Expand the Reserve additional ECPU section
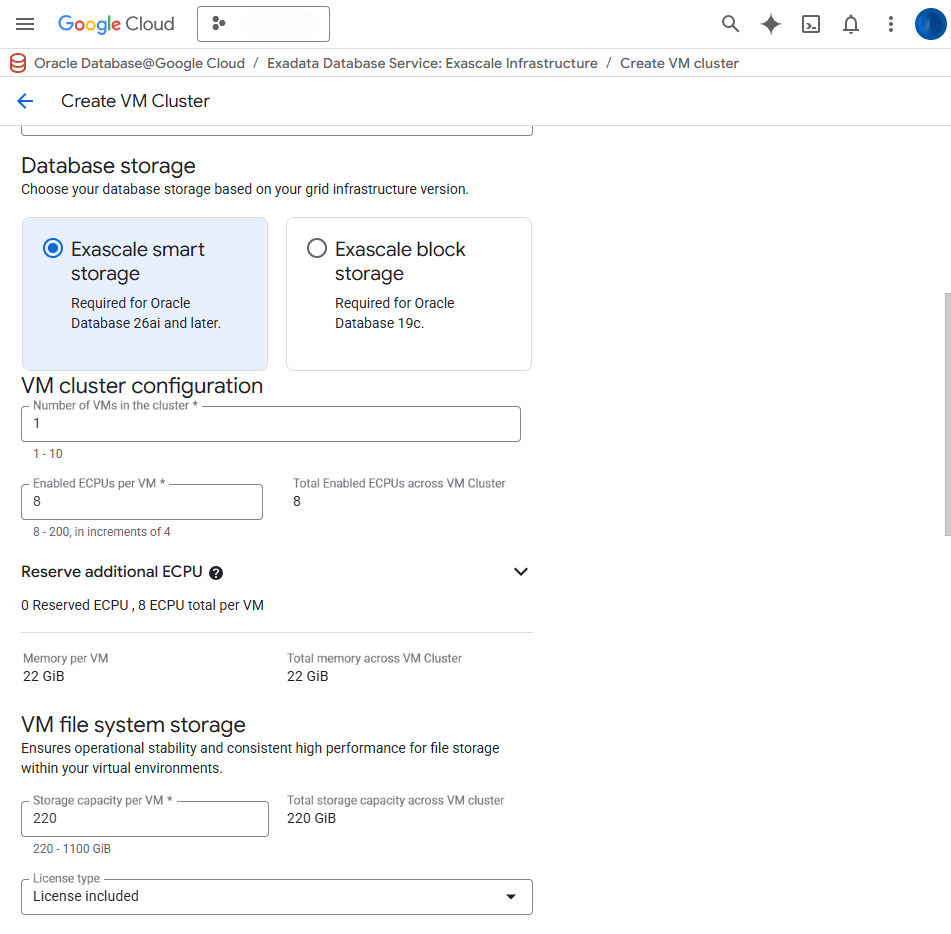The image size is (951, 934). (x=520, y=571)
